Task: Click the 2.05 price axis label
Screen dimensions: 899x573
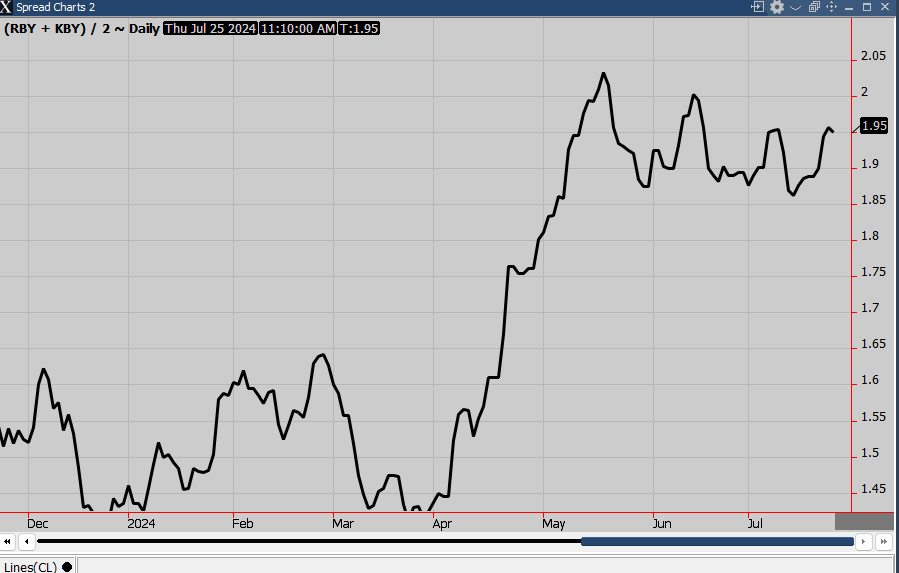Action: click(873, 56)
